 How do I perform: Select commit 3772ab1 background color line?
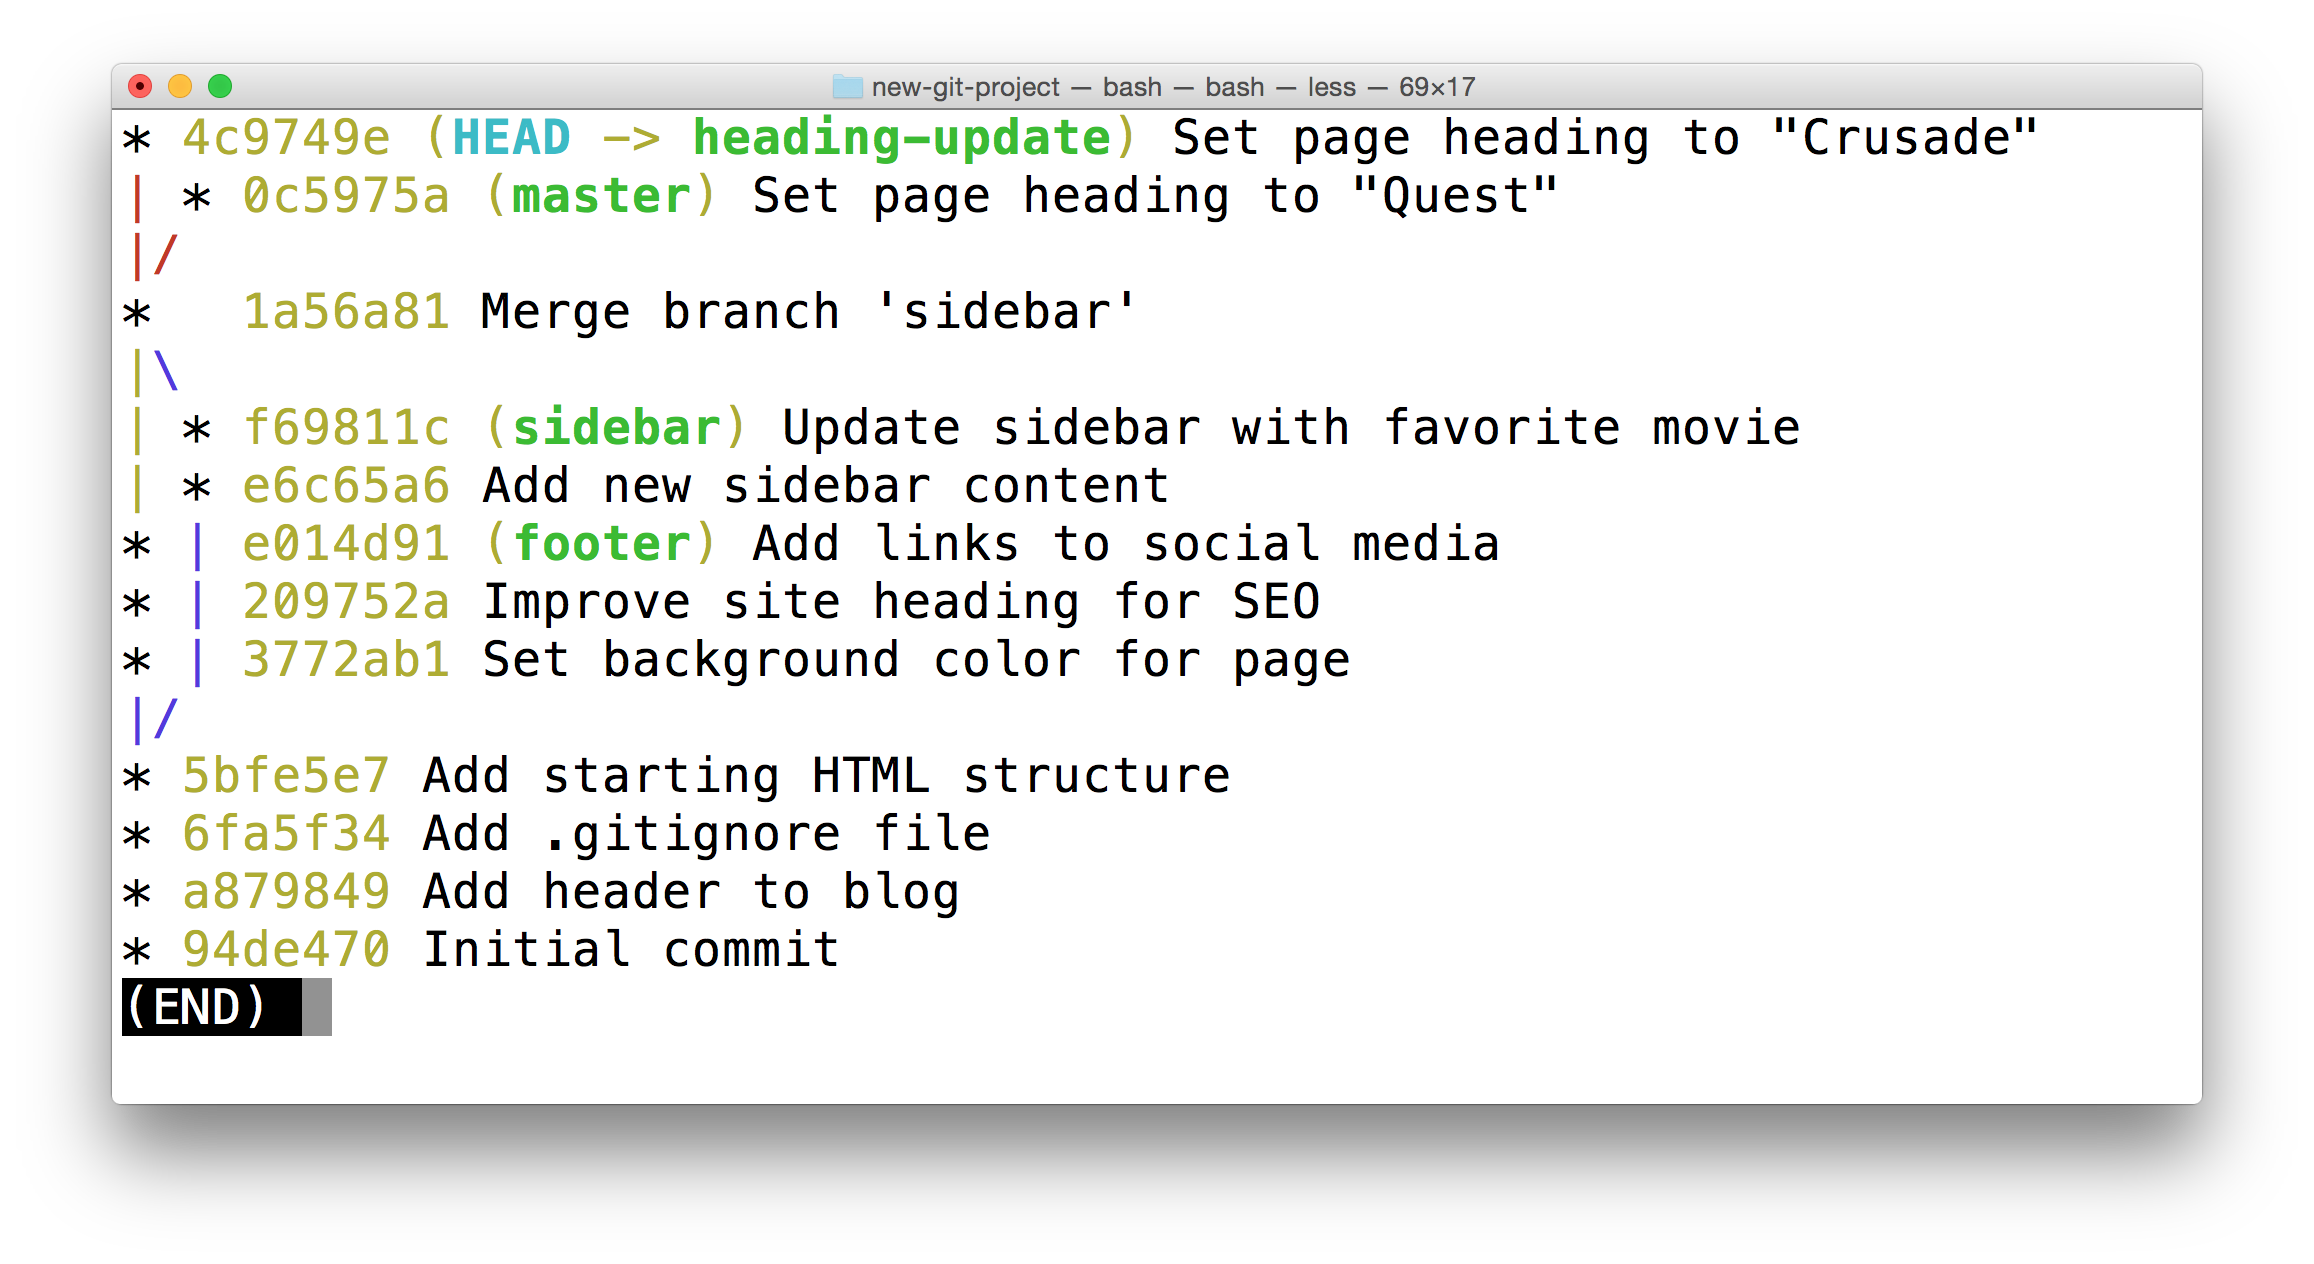[347, 658]
